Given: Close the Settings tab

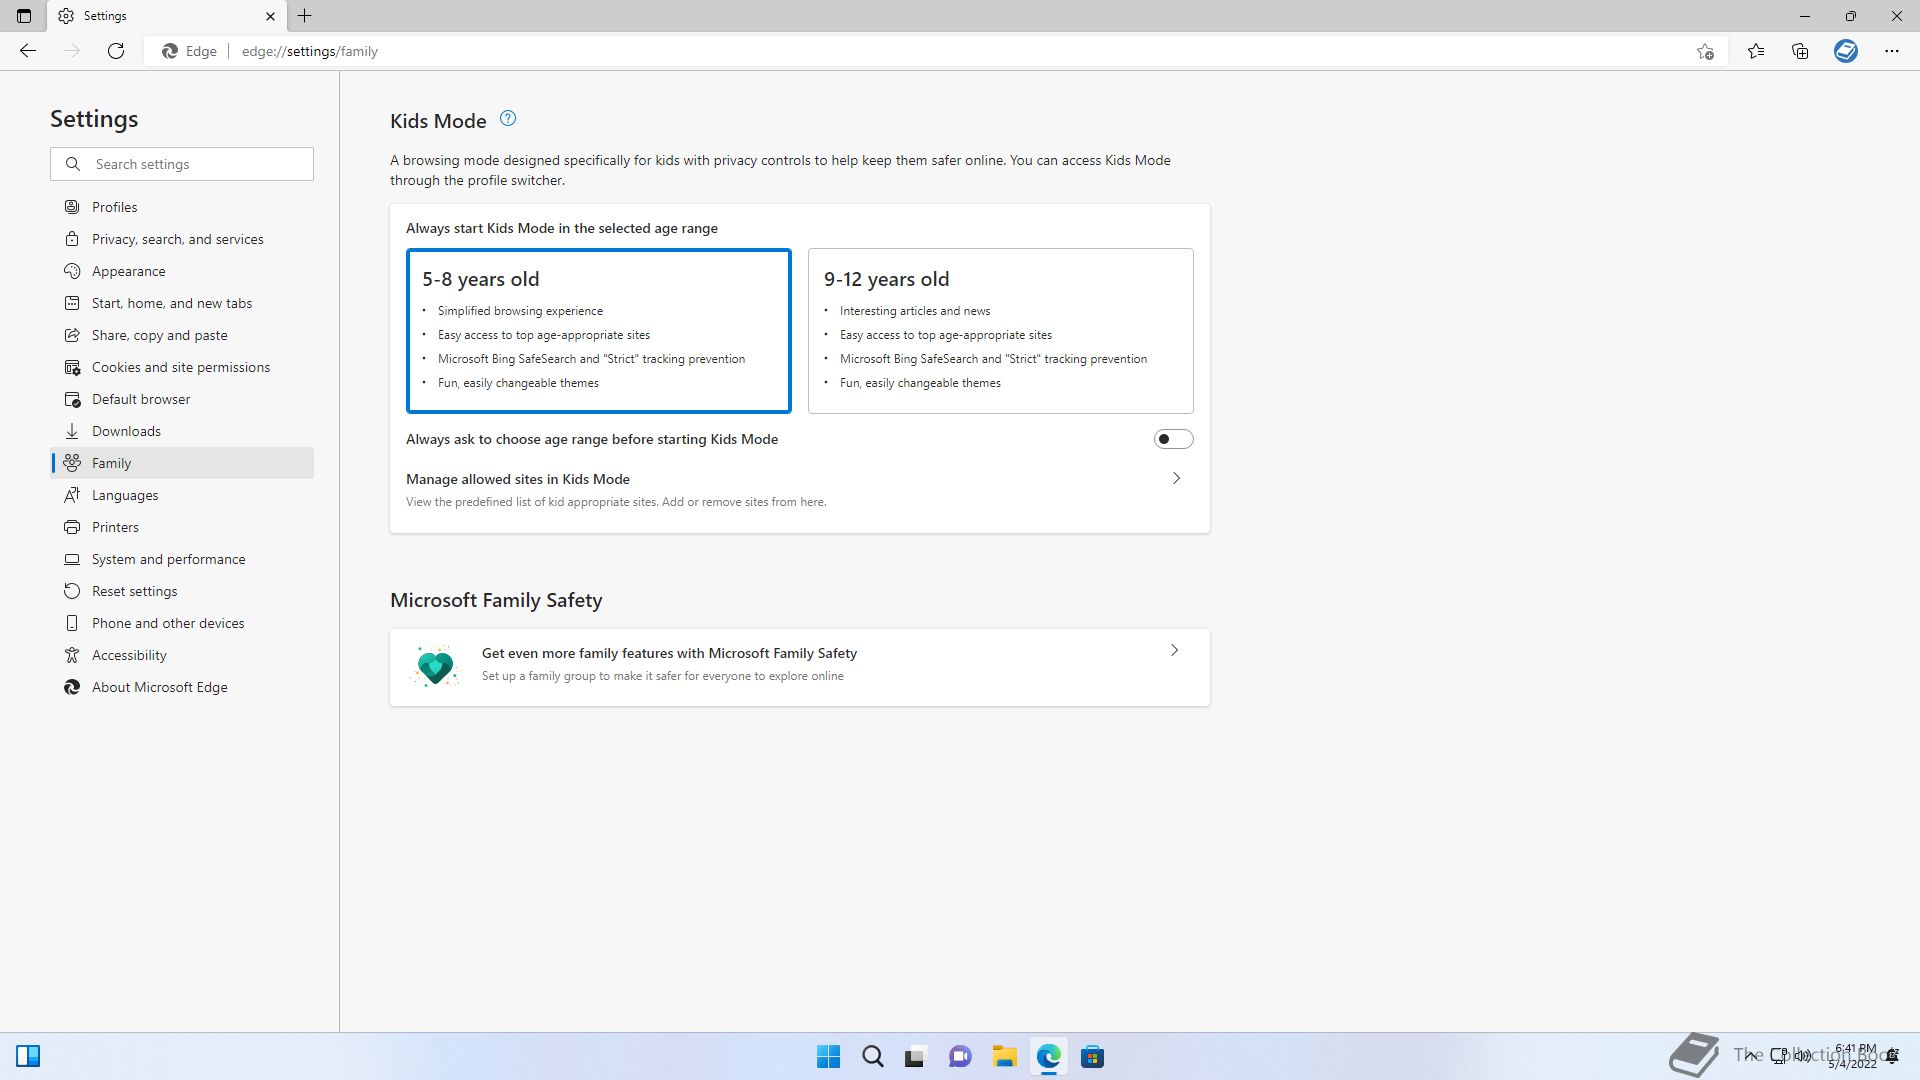Looking at the screenshot, I should (270, 16).
